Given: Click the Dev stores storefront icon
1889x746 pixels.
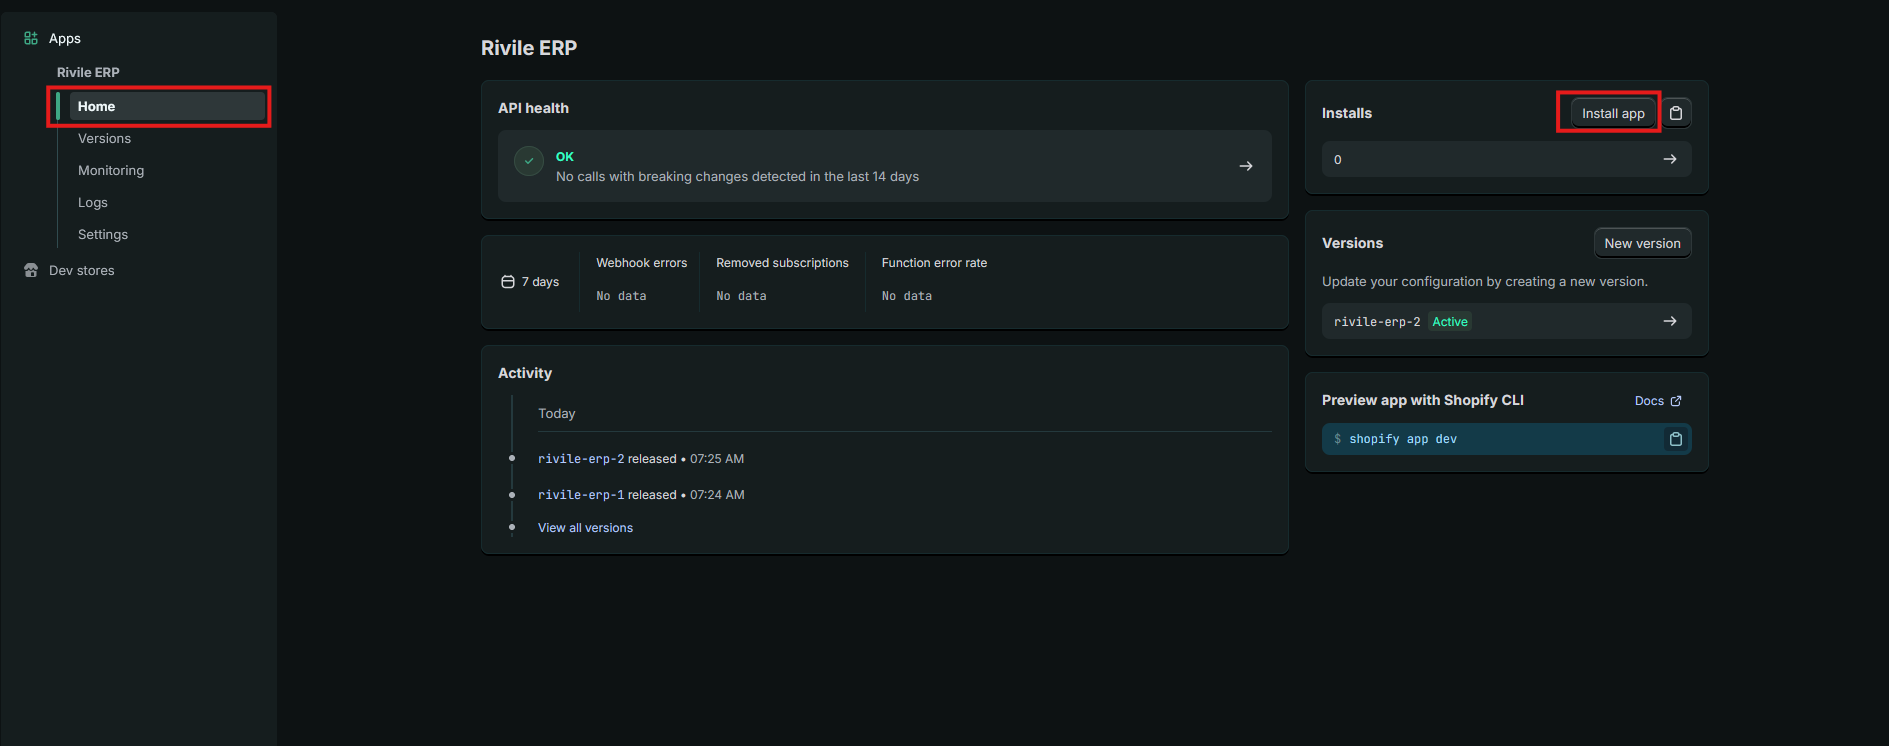Looking at the screenshot, I should pos(31,270).
